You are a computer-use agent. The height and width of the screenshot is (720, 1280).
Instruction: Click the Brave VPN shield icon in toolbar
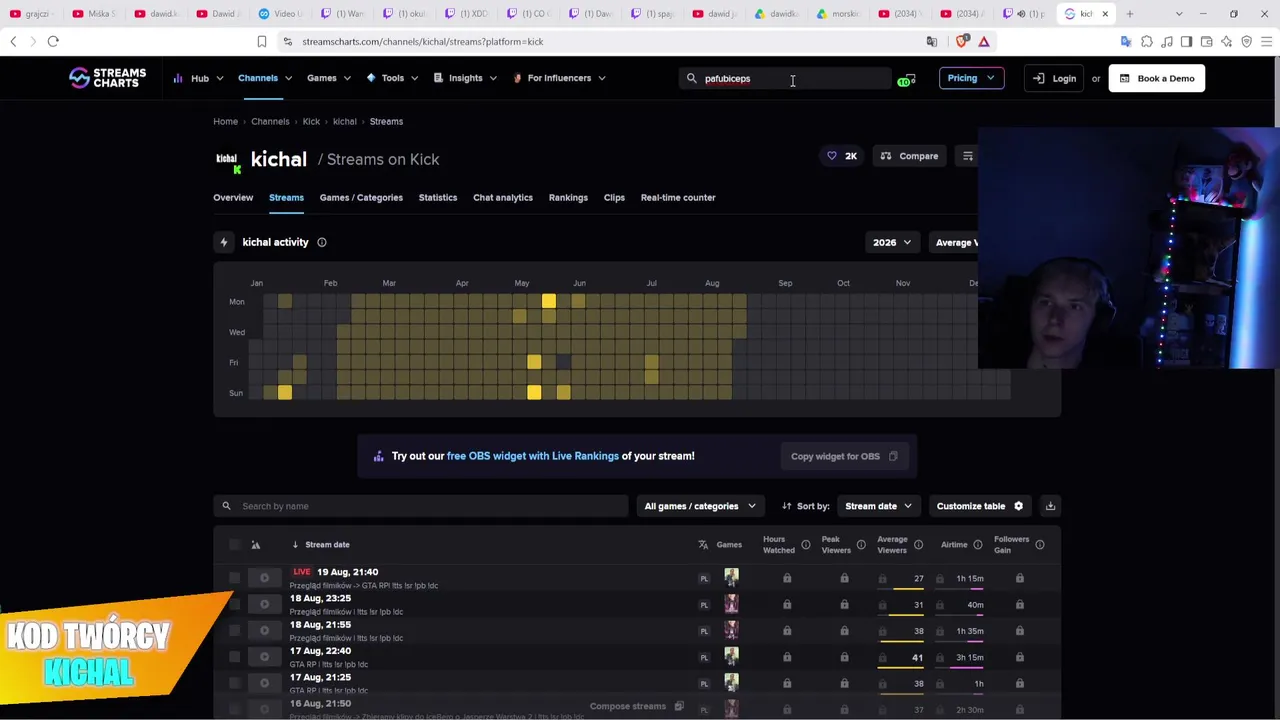[1247, 41]
